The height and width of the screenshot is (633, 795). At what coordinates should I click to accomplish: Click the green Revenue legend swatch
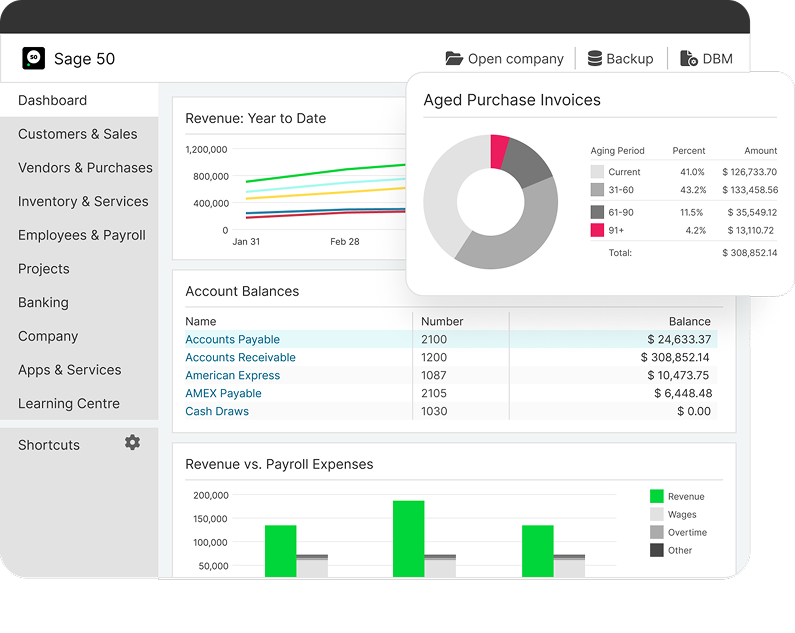657,496
